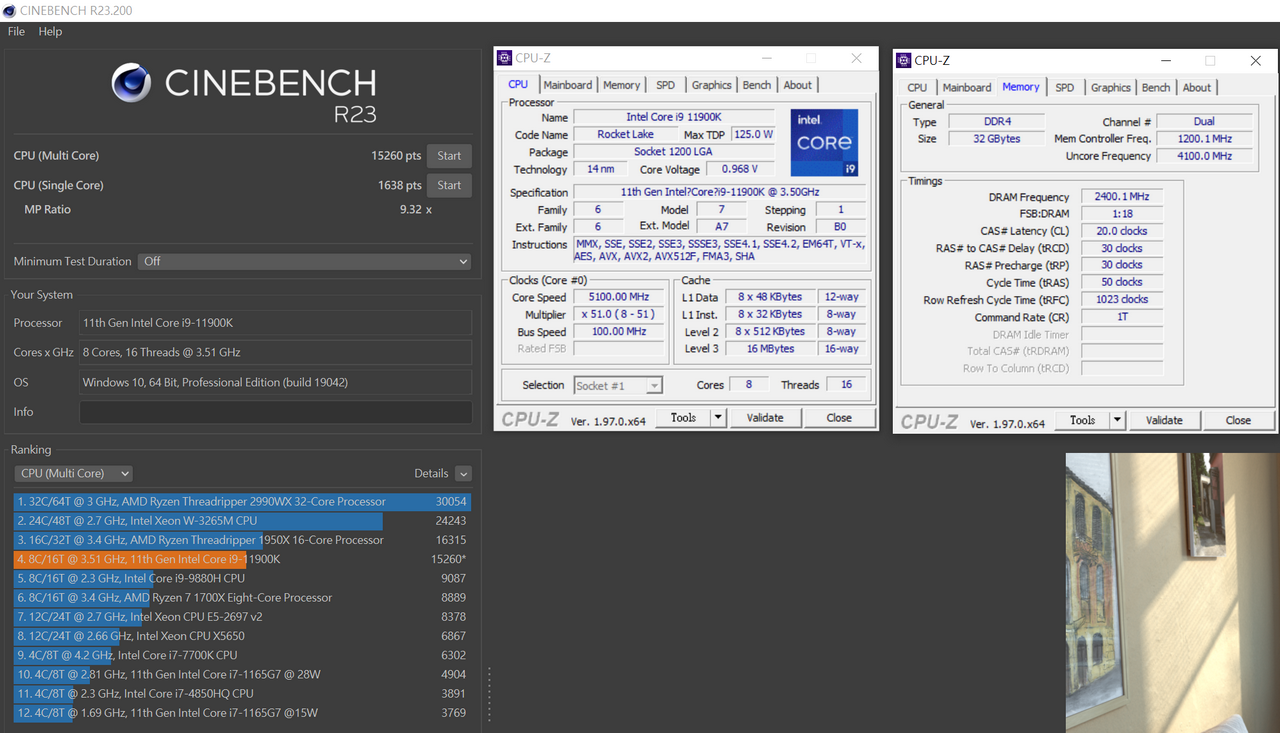Select Threadripper 2990WX ranking row
Image resolution: width=1280 pixels, height=733 pixels.
point(242,502)
